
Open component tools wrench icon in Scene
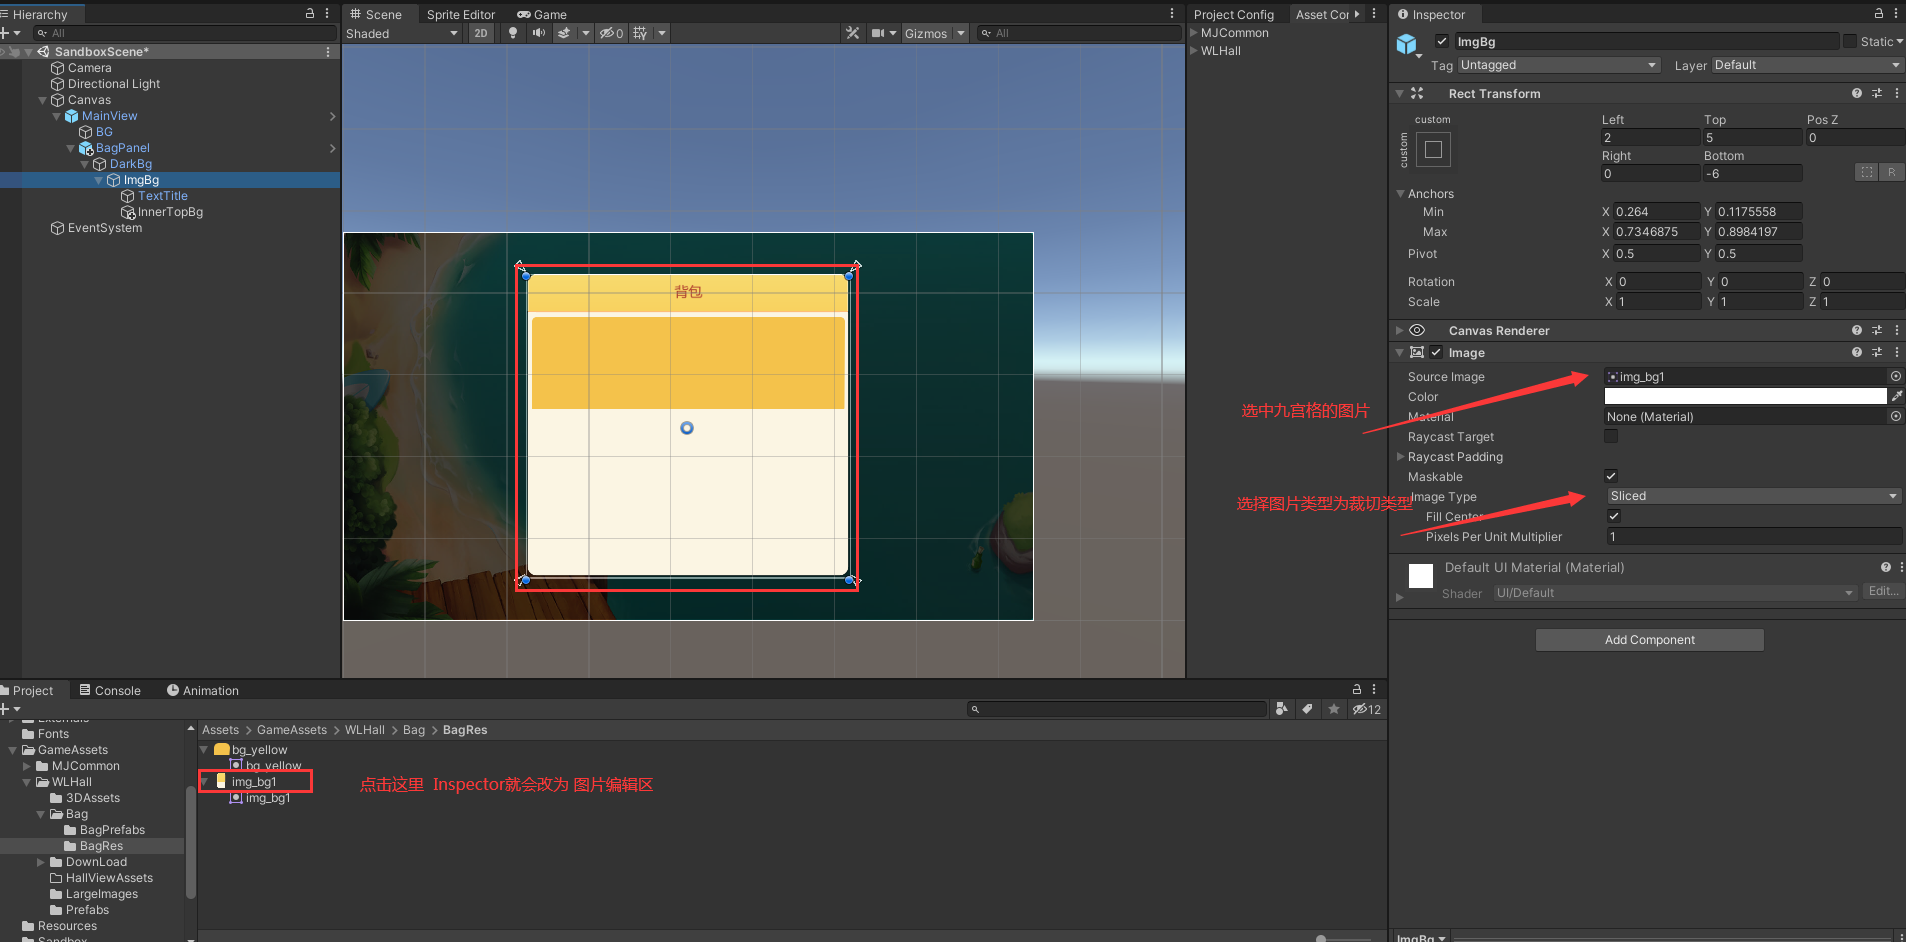point(852,33)
